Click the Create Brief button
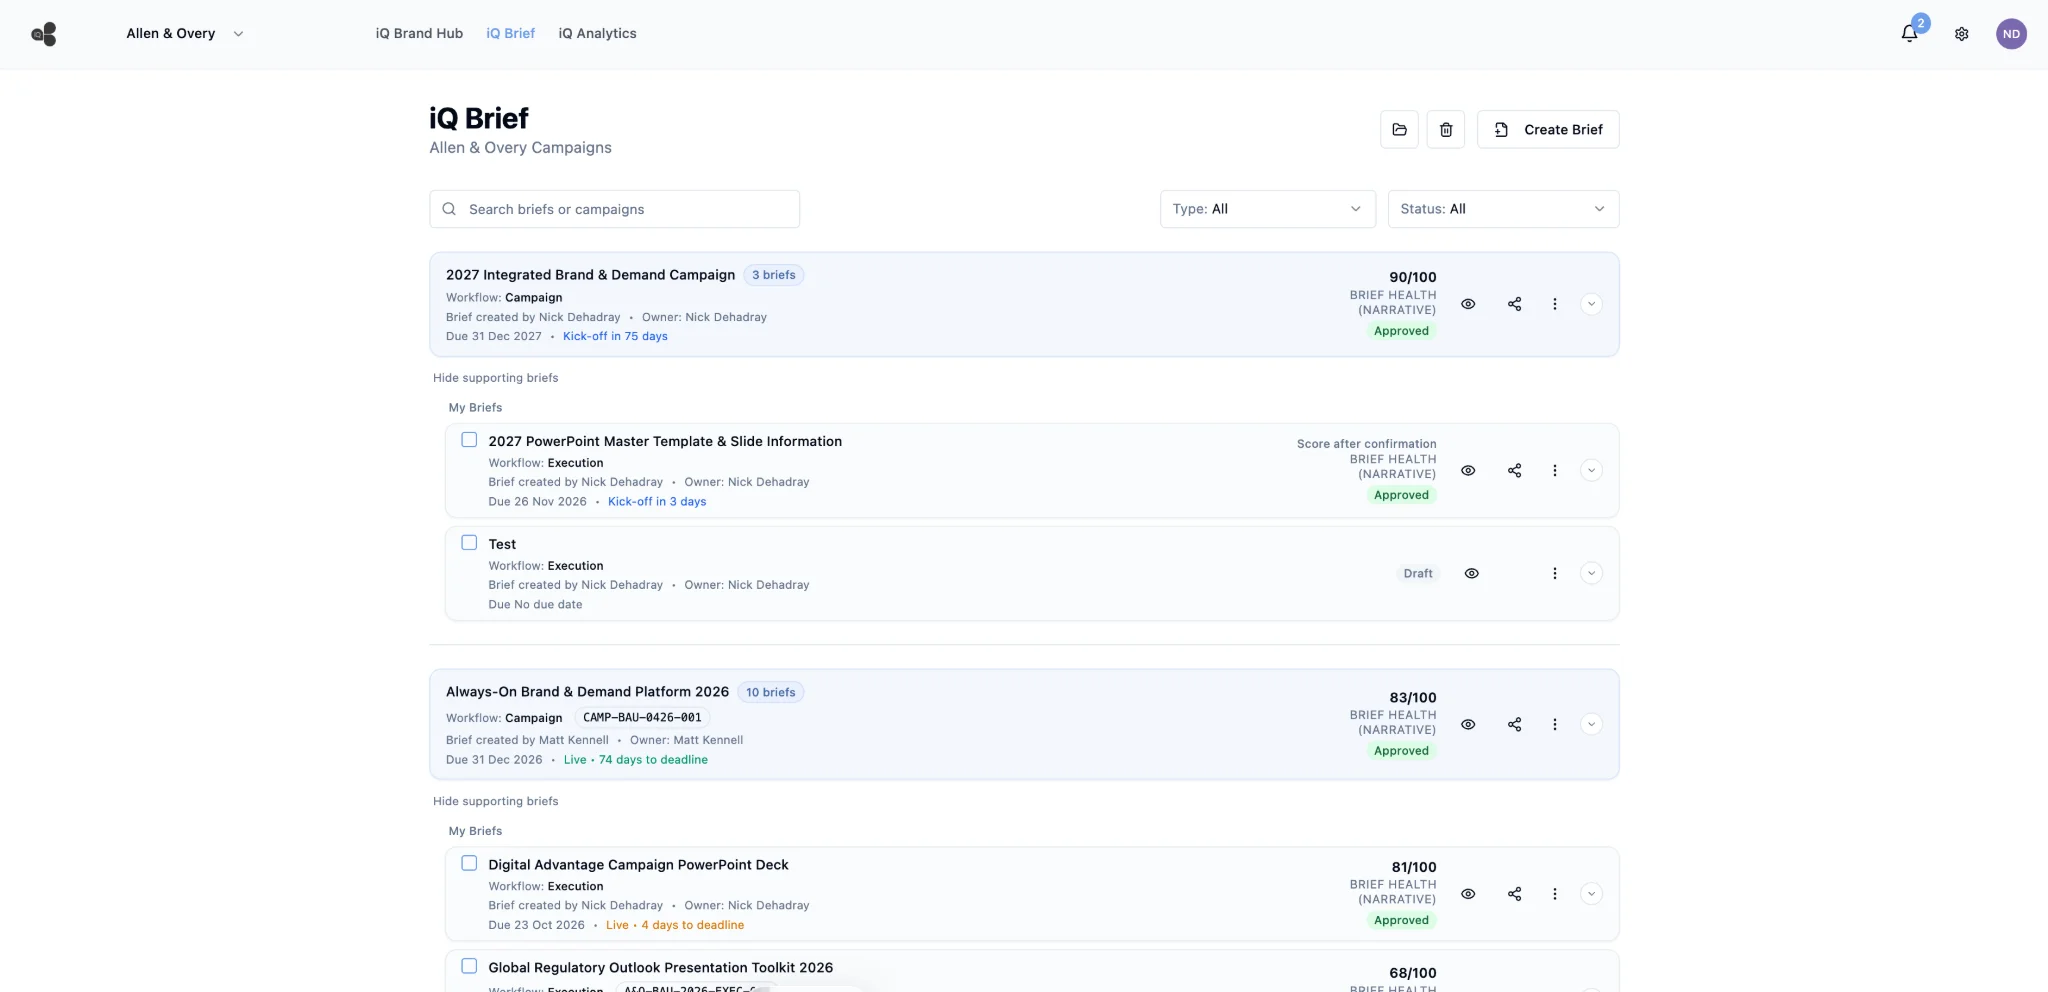The width and height of the screenshot is (2048, 992). (1548, 129)
